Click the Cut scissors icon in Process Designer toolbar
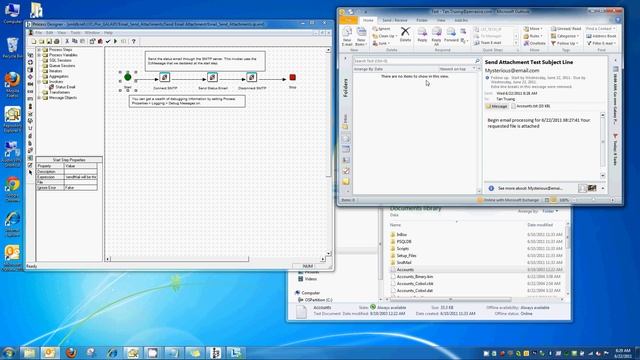 click(67, 41)
